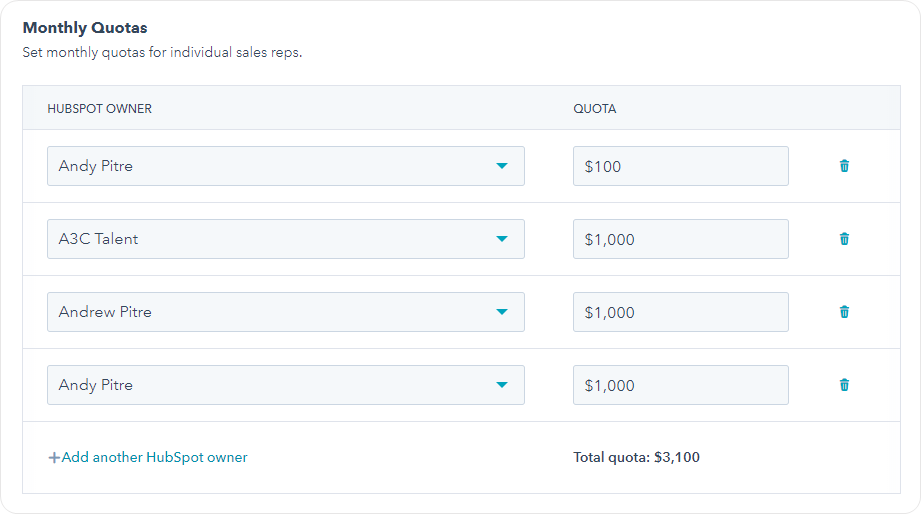The height and width of the screenshot is (514, 921).
Task: Remove Andrew Pitre's quota via trash icon
Action: click(x=844, y=312)
